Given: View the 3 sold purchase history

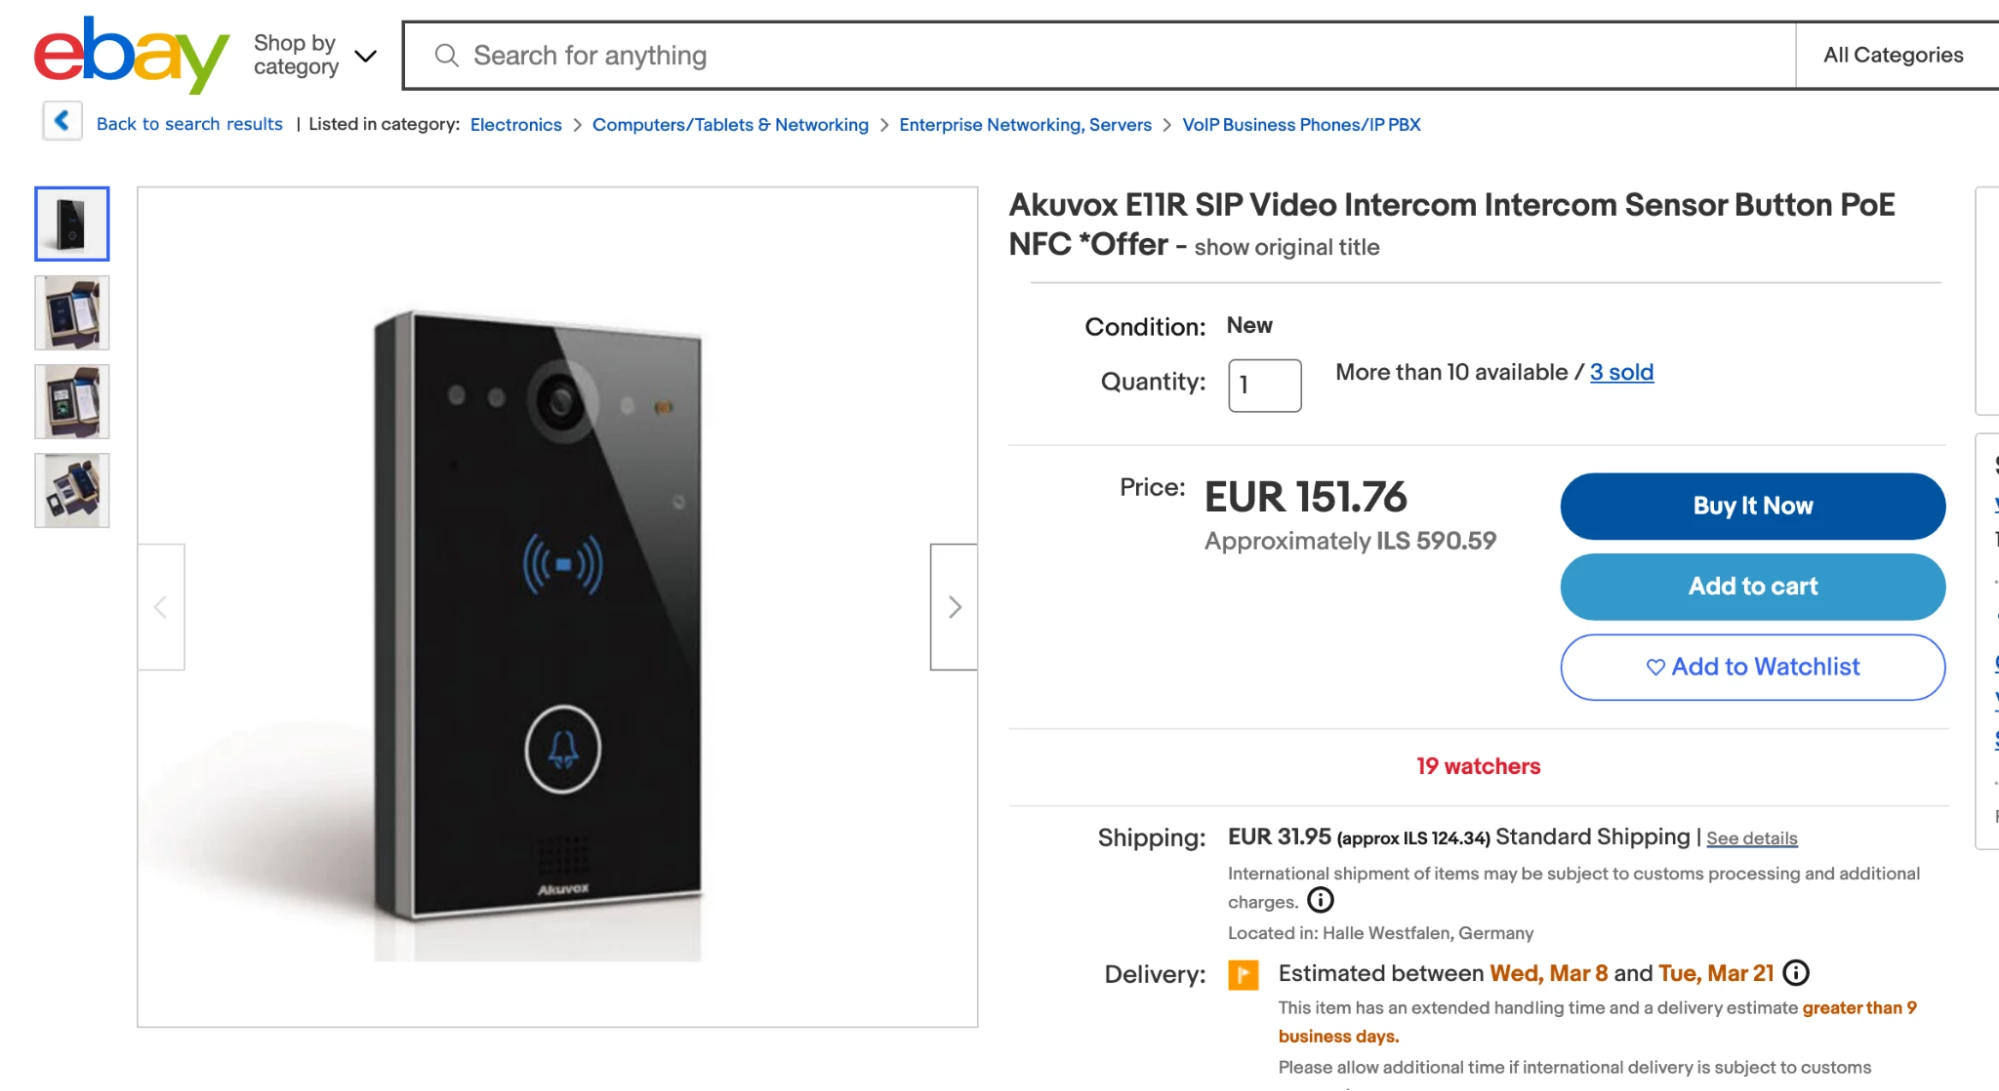Looking at the screenshot, I should [x=1621, y=371].
